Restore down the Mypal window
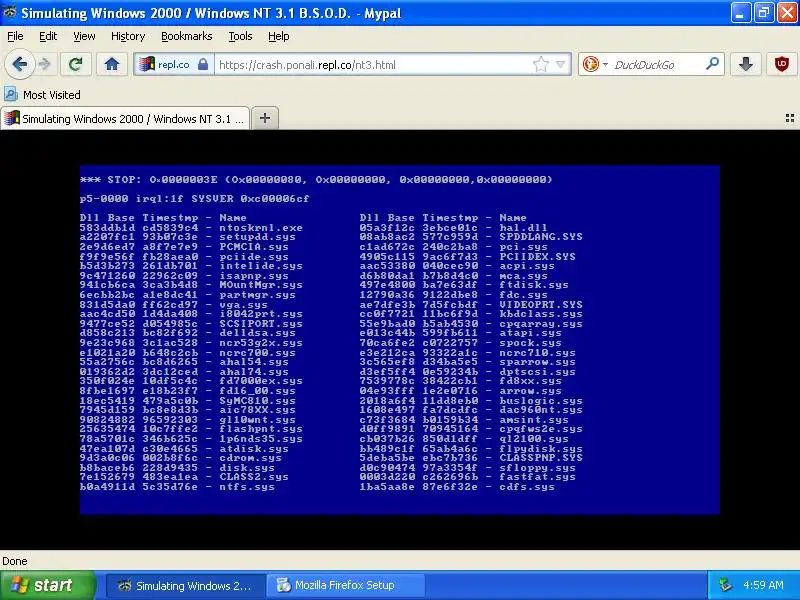800x600 pixels. point(764,13)
